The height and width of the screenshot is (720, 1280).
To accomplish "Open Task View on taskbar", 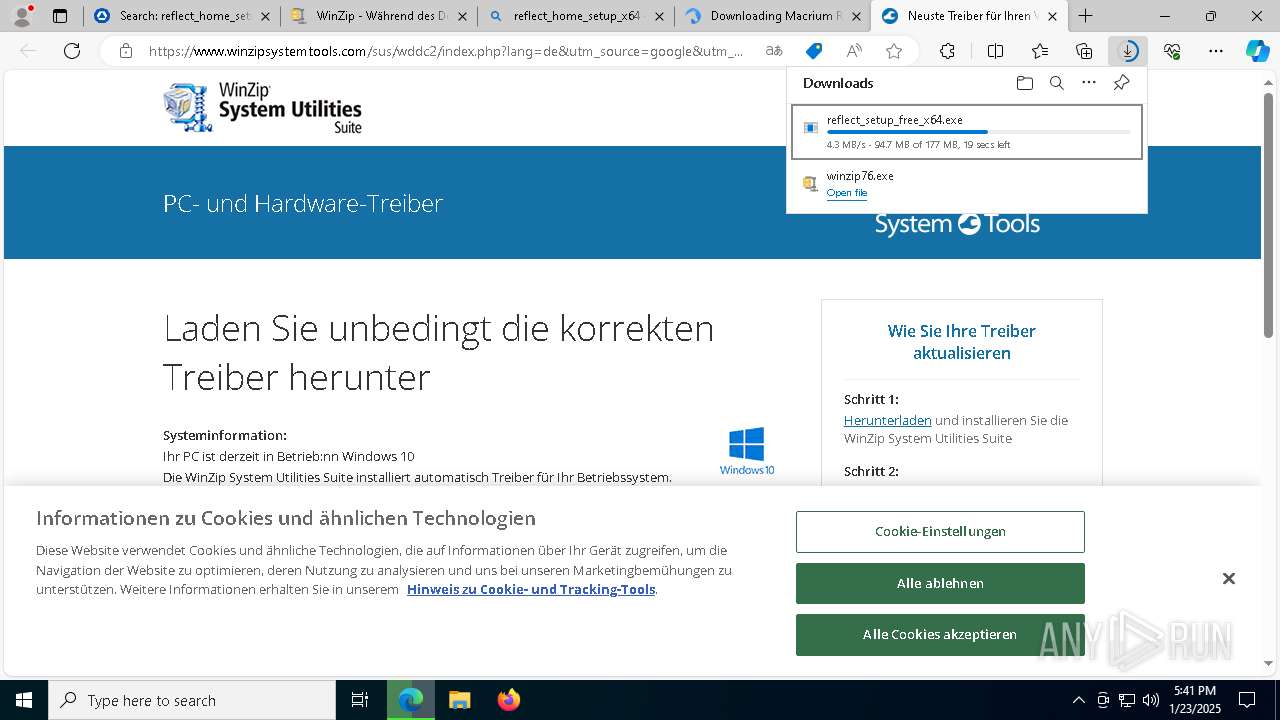I will [360, 700].
